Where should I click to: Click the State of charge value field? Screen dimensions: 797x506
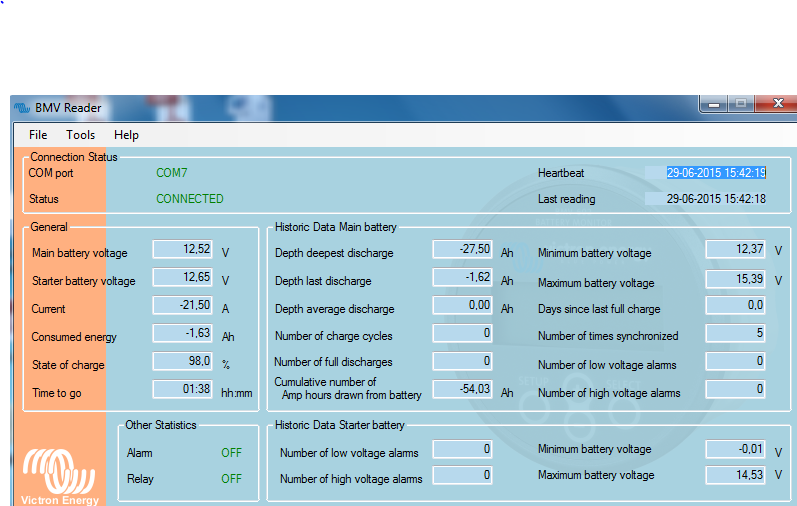pos(183,361)
